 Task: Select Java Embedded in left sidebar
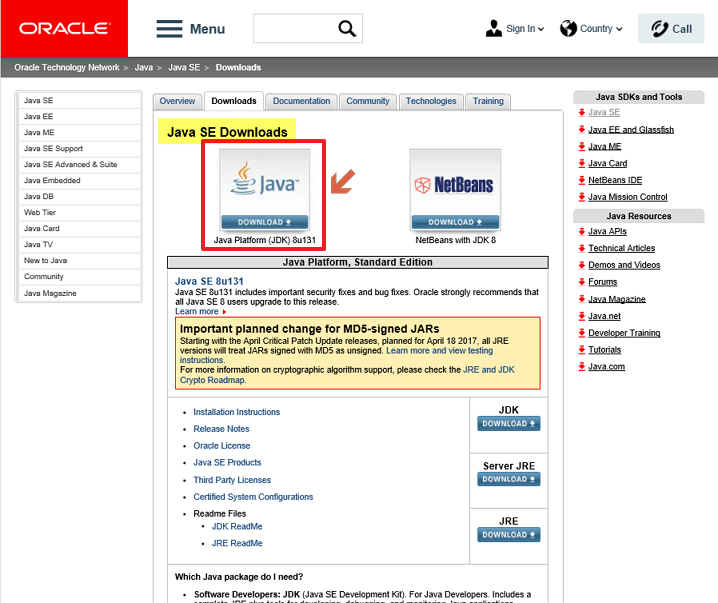(x=79, y=181)
